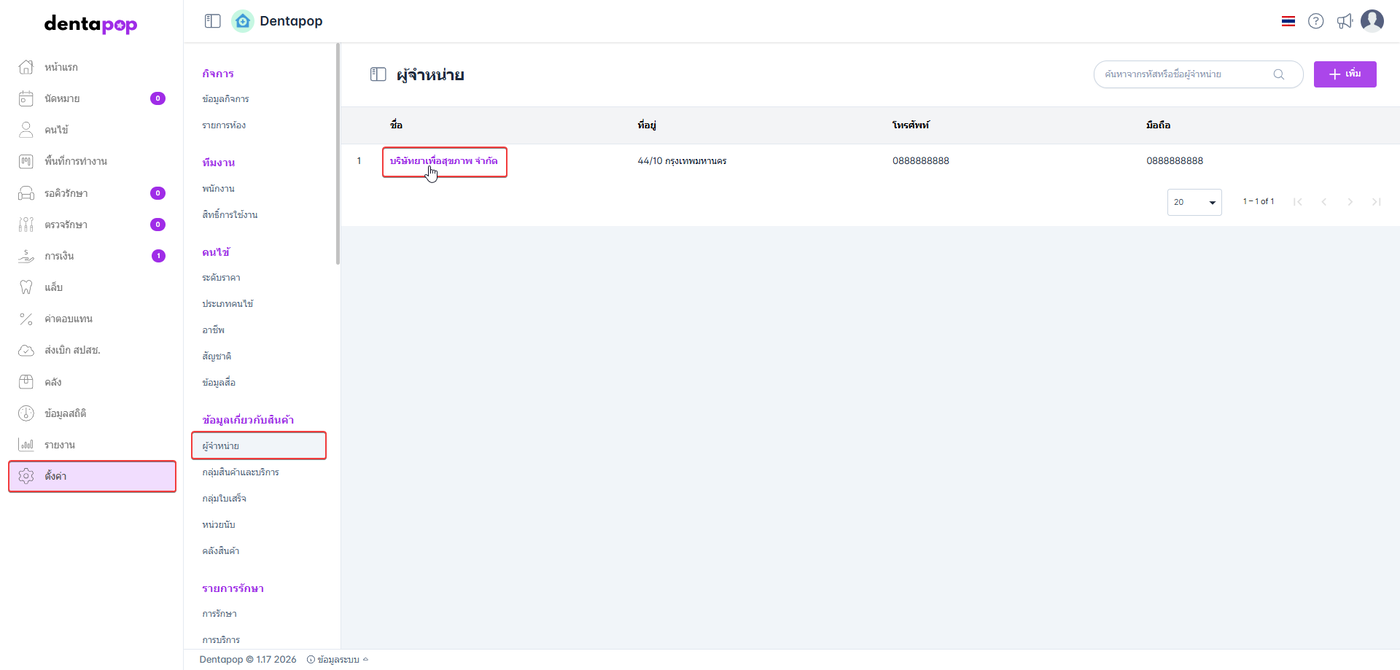Click the ค่าตอบแทน percent icon
Image resolution: width=1400 pixels, height=670 pixels.
(x=27, y=319)
